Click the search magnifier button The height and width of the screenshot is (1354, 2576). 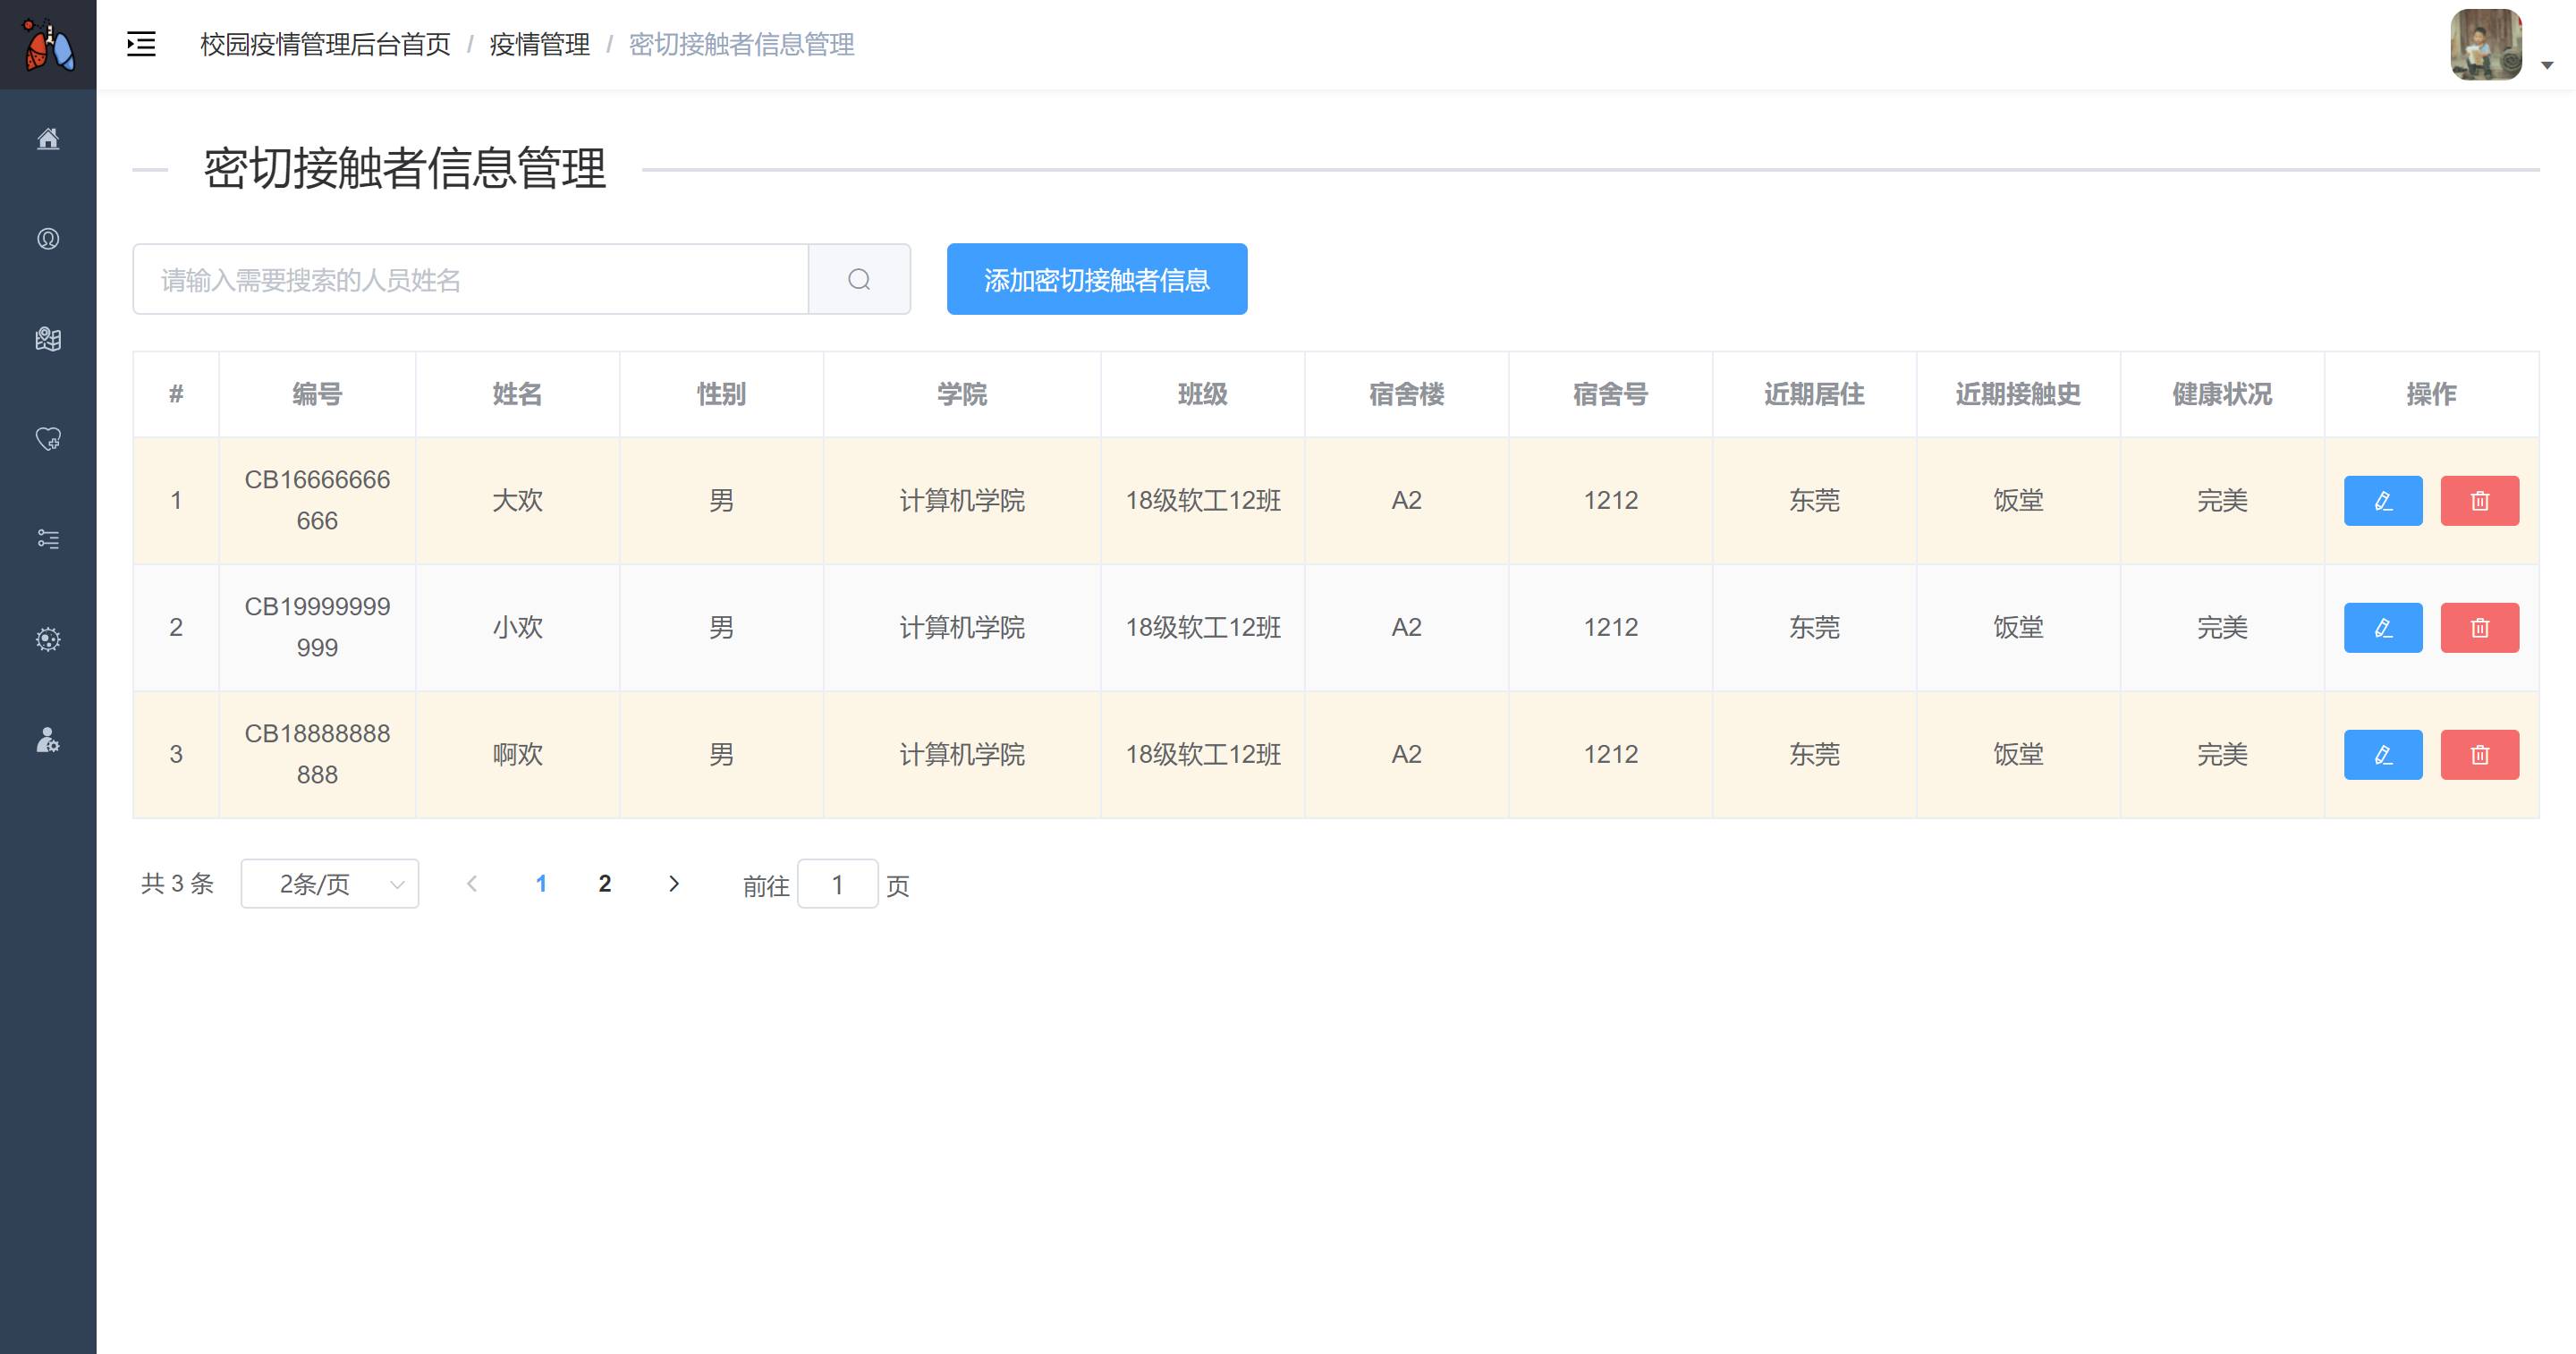pos(859,279)
